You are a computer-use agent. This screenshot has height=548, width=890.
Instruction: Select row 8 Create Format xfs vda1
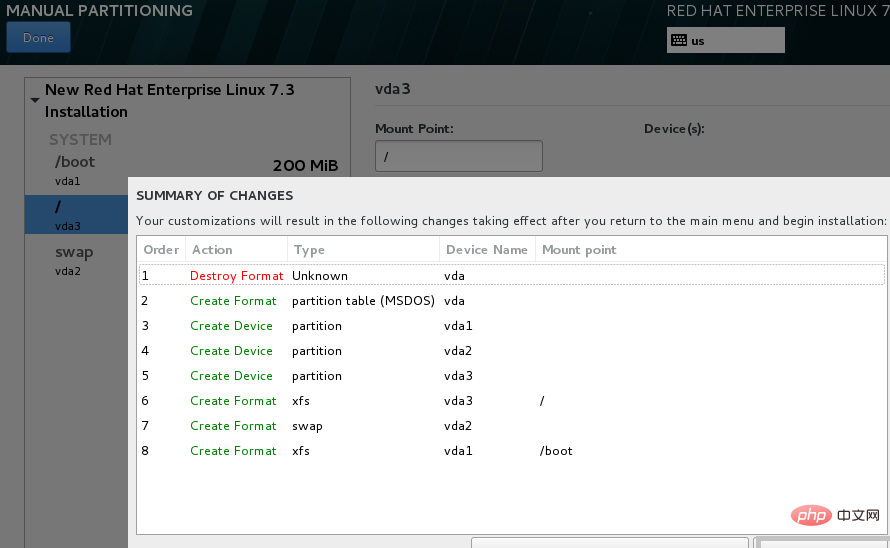coord(511,450)
